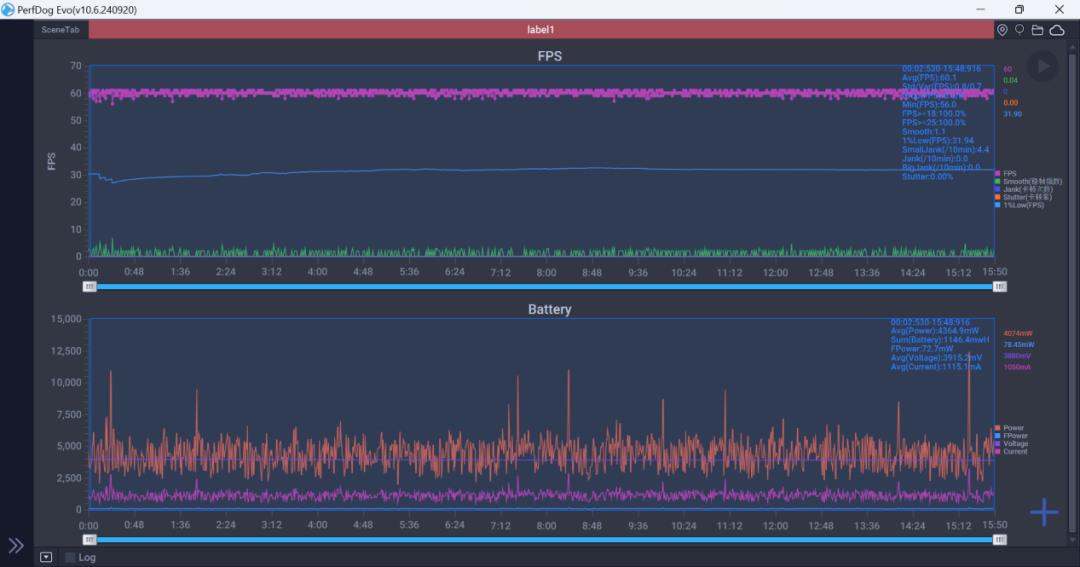Click the Battery chart right range slider handle
Screen dimensions: 1080x567
pos(999,539)
